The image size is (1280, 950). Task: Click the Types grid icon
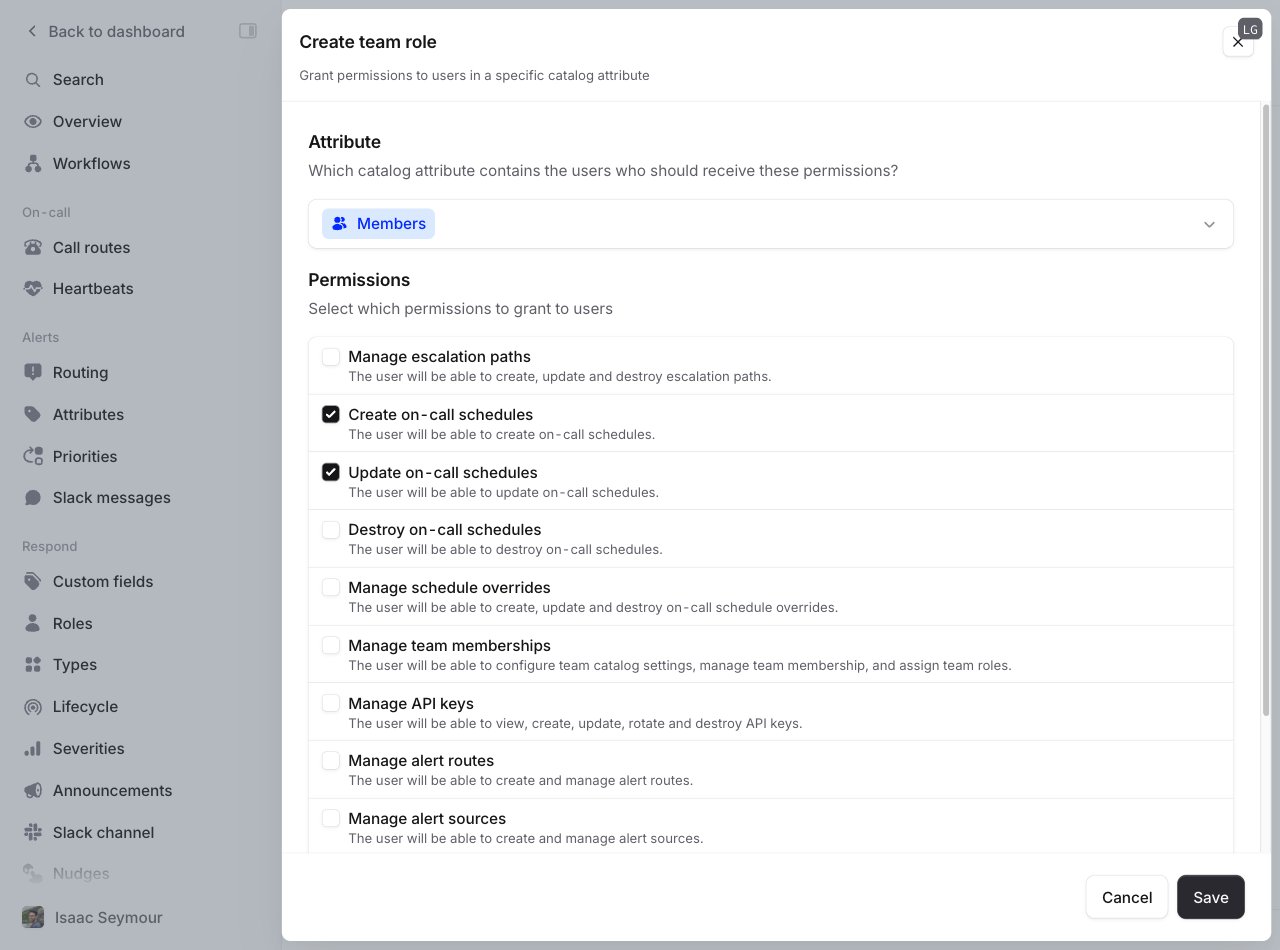pos(33,665)
